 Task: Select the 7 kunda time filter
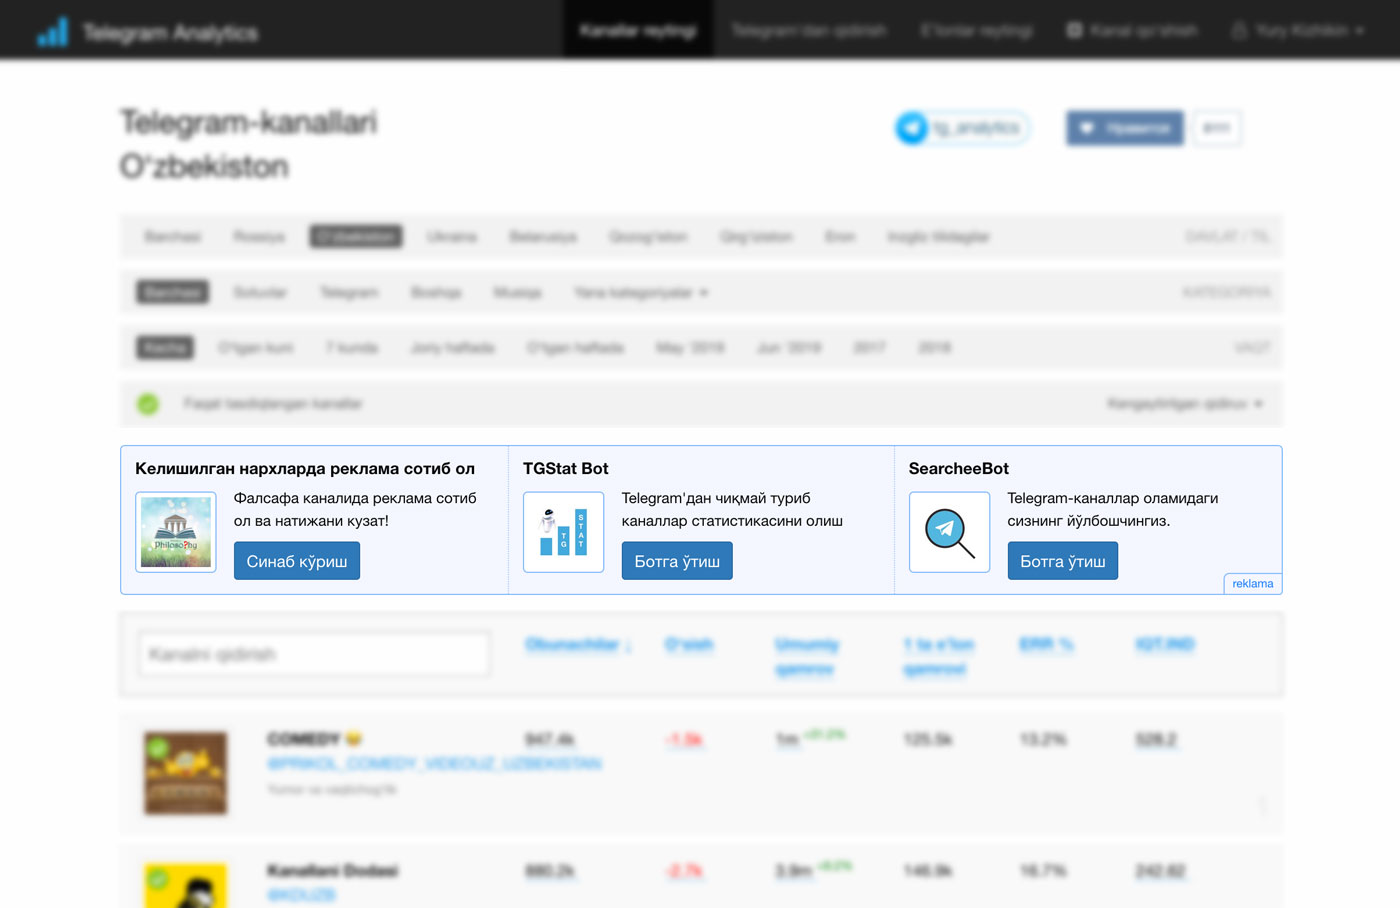(352, 348)
